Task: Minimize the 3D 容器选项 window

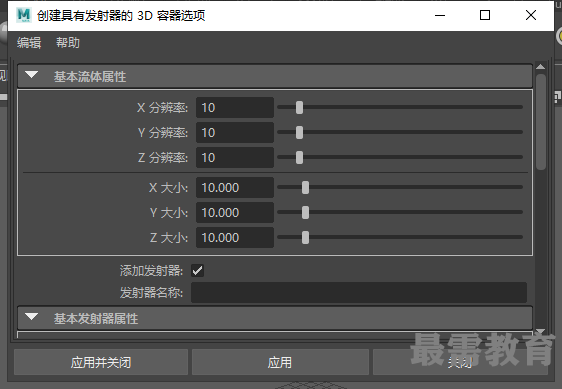Action: (440, 15)
